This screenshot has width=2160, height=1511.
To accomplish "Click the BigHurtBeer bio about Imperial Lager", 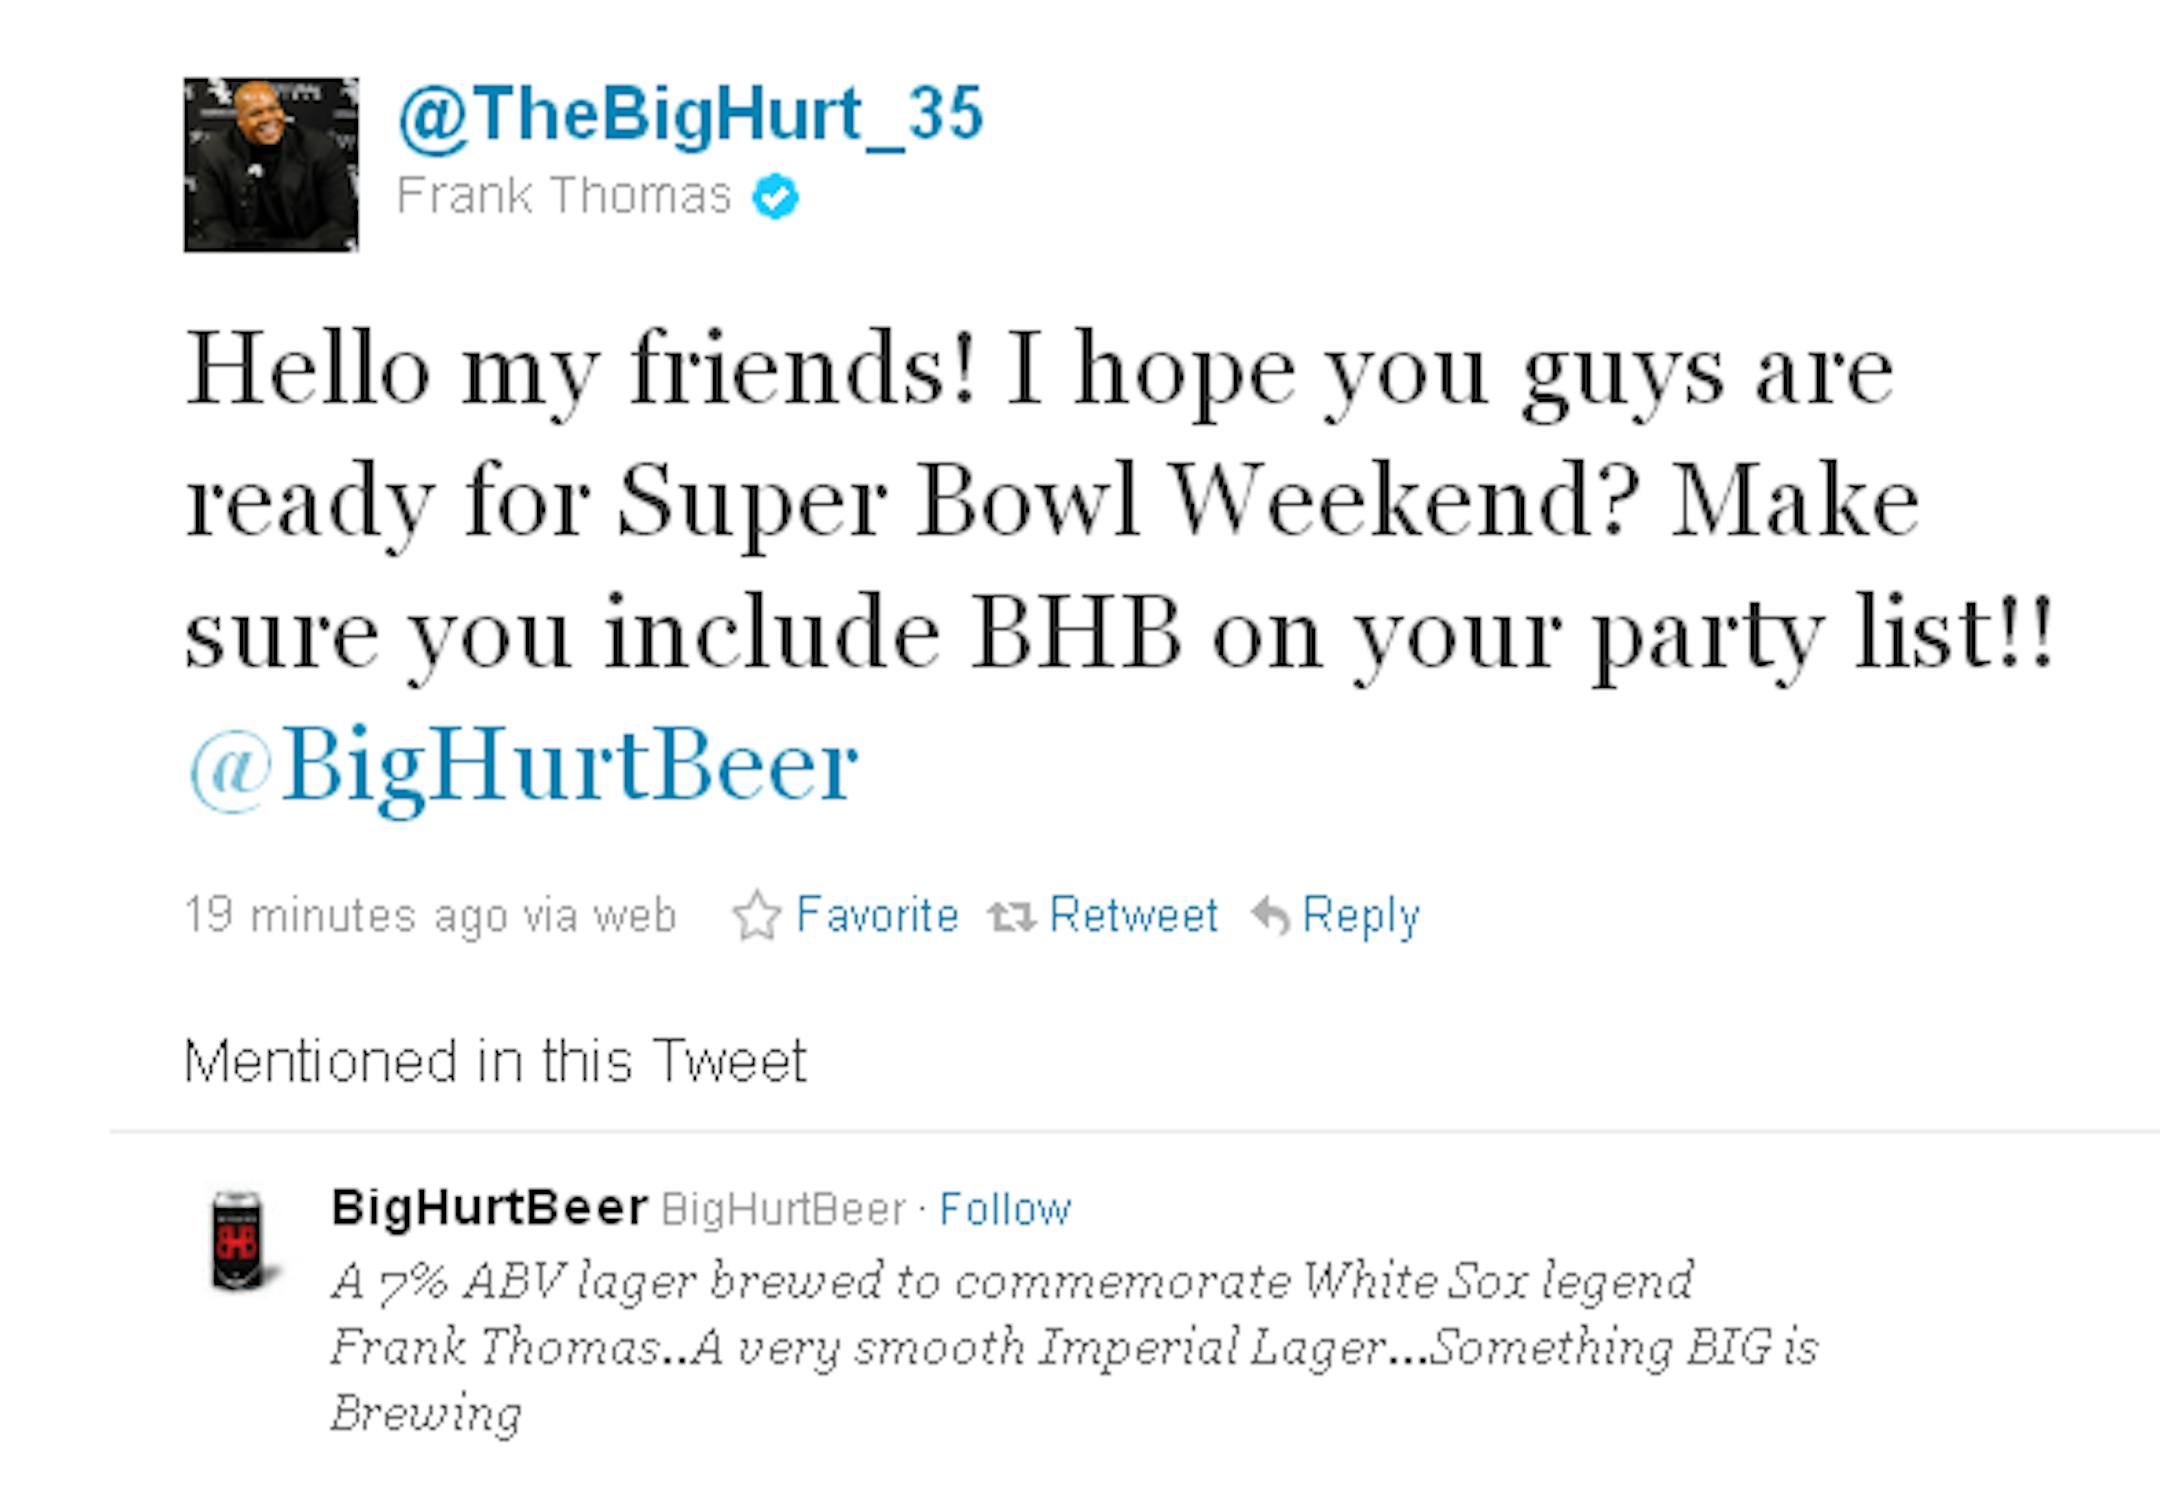I will (1075, 1346).
